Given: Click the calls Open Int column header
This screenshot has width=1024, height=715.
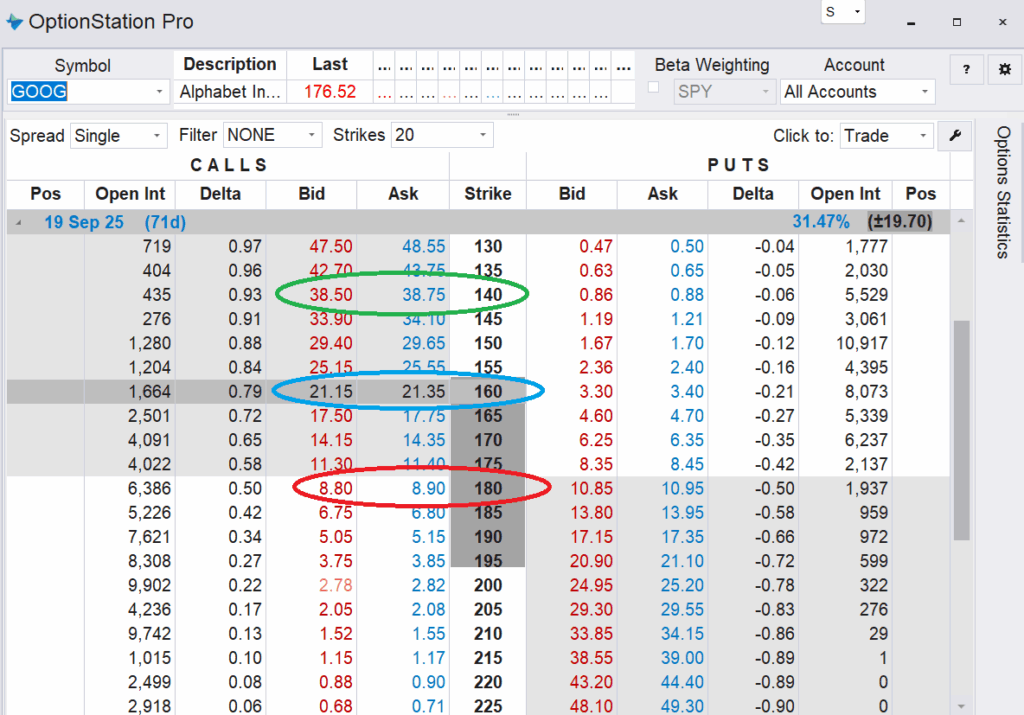Looking at the screenshot, I should 130,194.
